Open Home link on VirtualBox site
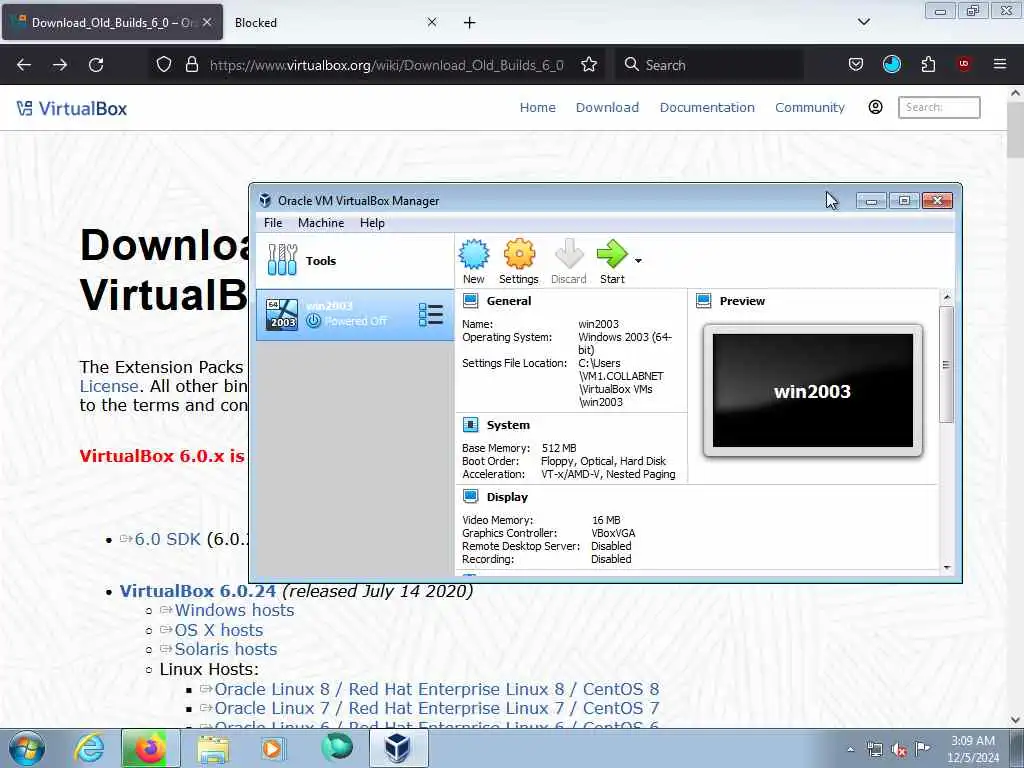The height and width of the screenshot is (768, 1024). click(x=537, y=107)
